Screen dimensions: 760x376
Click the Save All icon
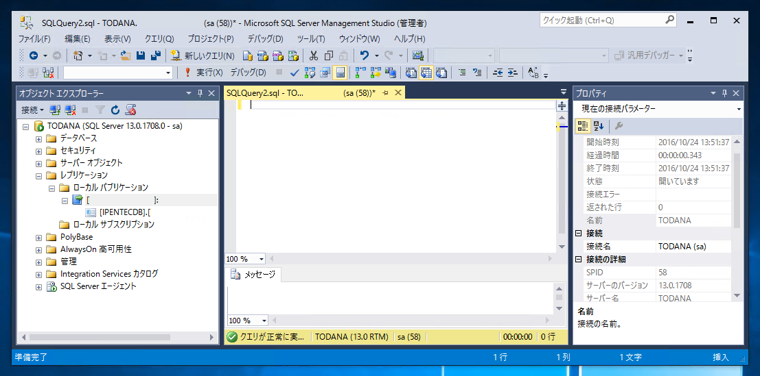click(x=156, y=56)
